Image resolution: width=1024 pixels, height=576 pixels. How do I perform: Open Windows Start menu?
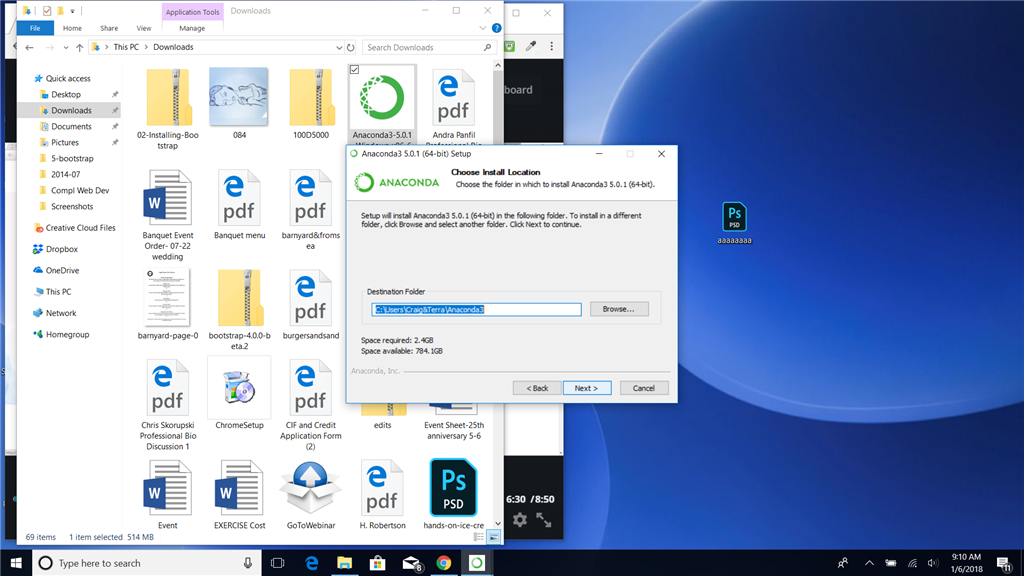[16, 563]
